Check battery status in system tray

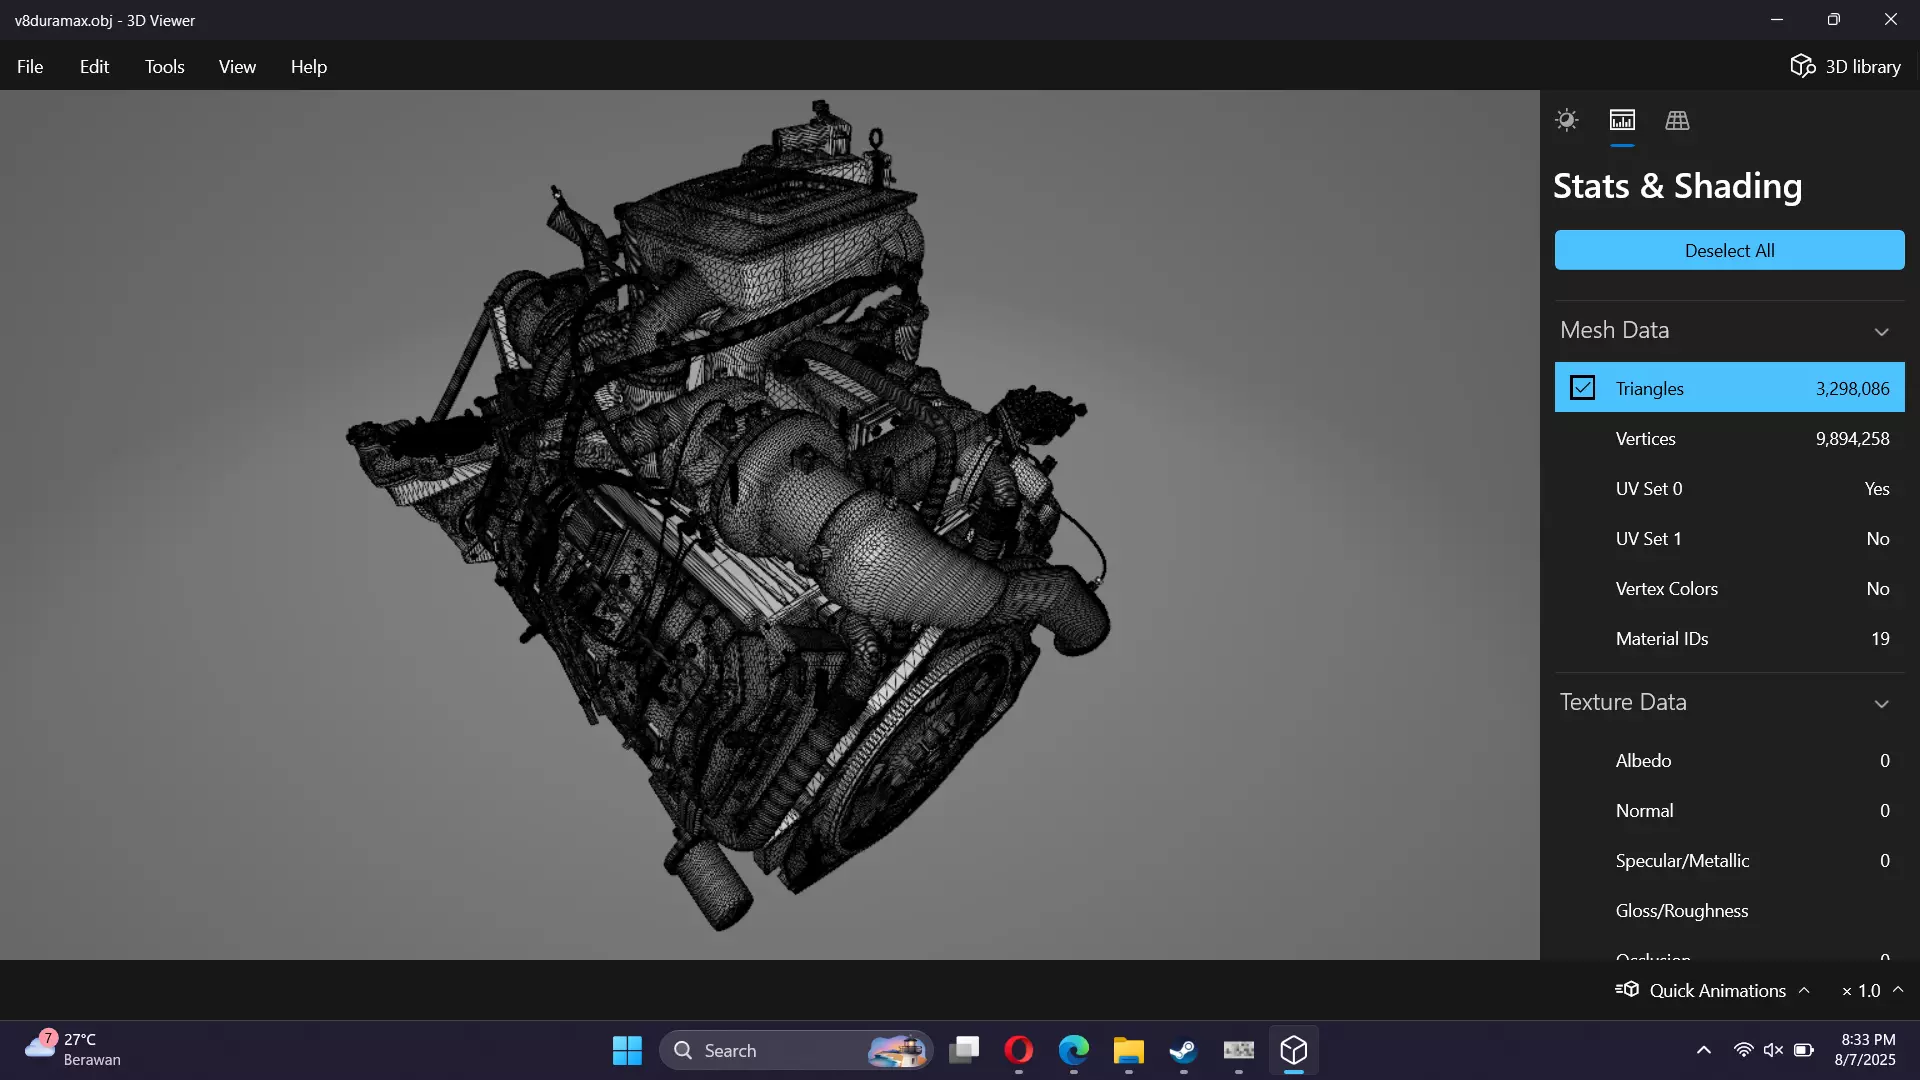1804,1050
